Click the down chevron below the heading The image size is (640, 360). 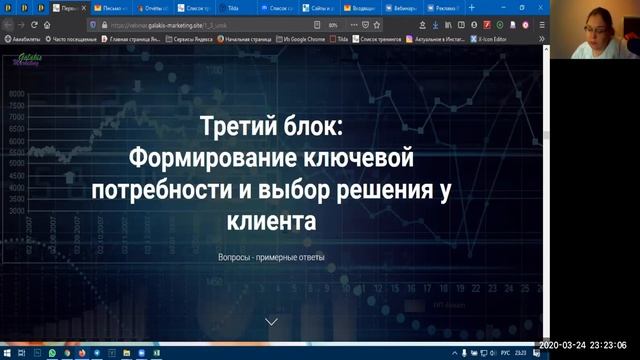pos(271,322)
